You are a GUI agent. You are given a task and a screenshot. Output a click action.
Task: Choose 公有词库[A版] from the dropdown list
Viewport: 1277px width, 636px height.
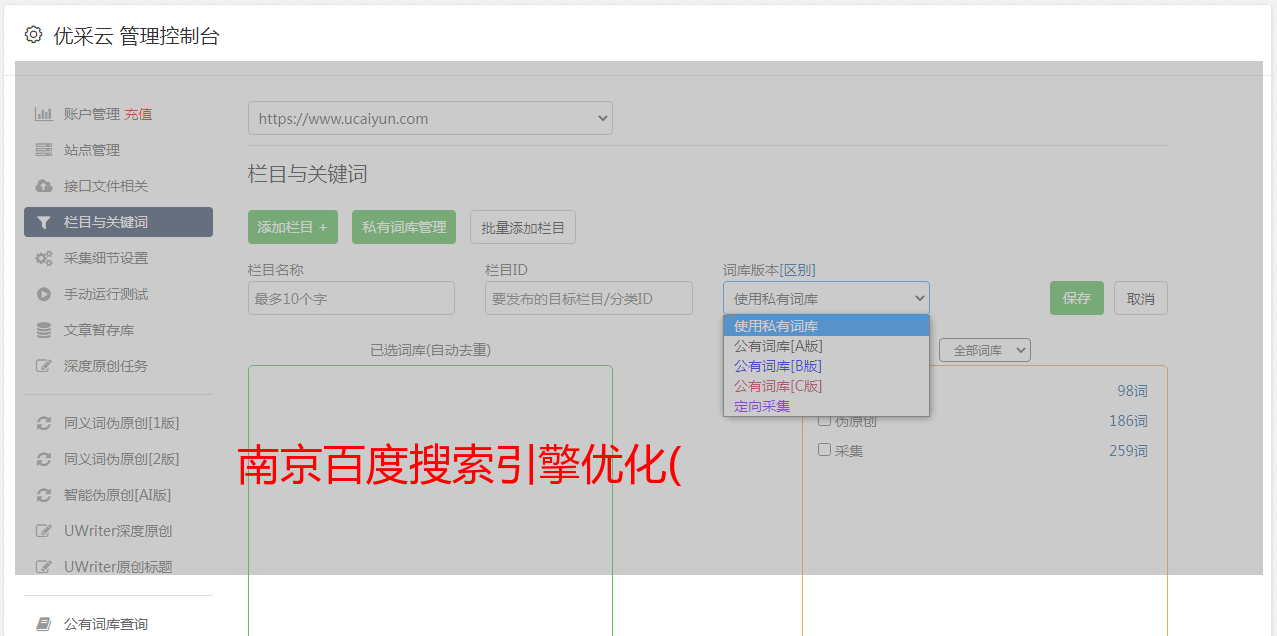778,346
